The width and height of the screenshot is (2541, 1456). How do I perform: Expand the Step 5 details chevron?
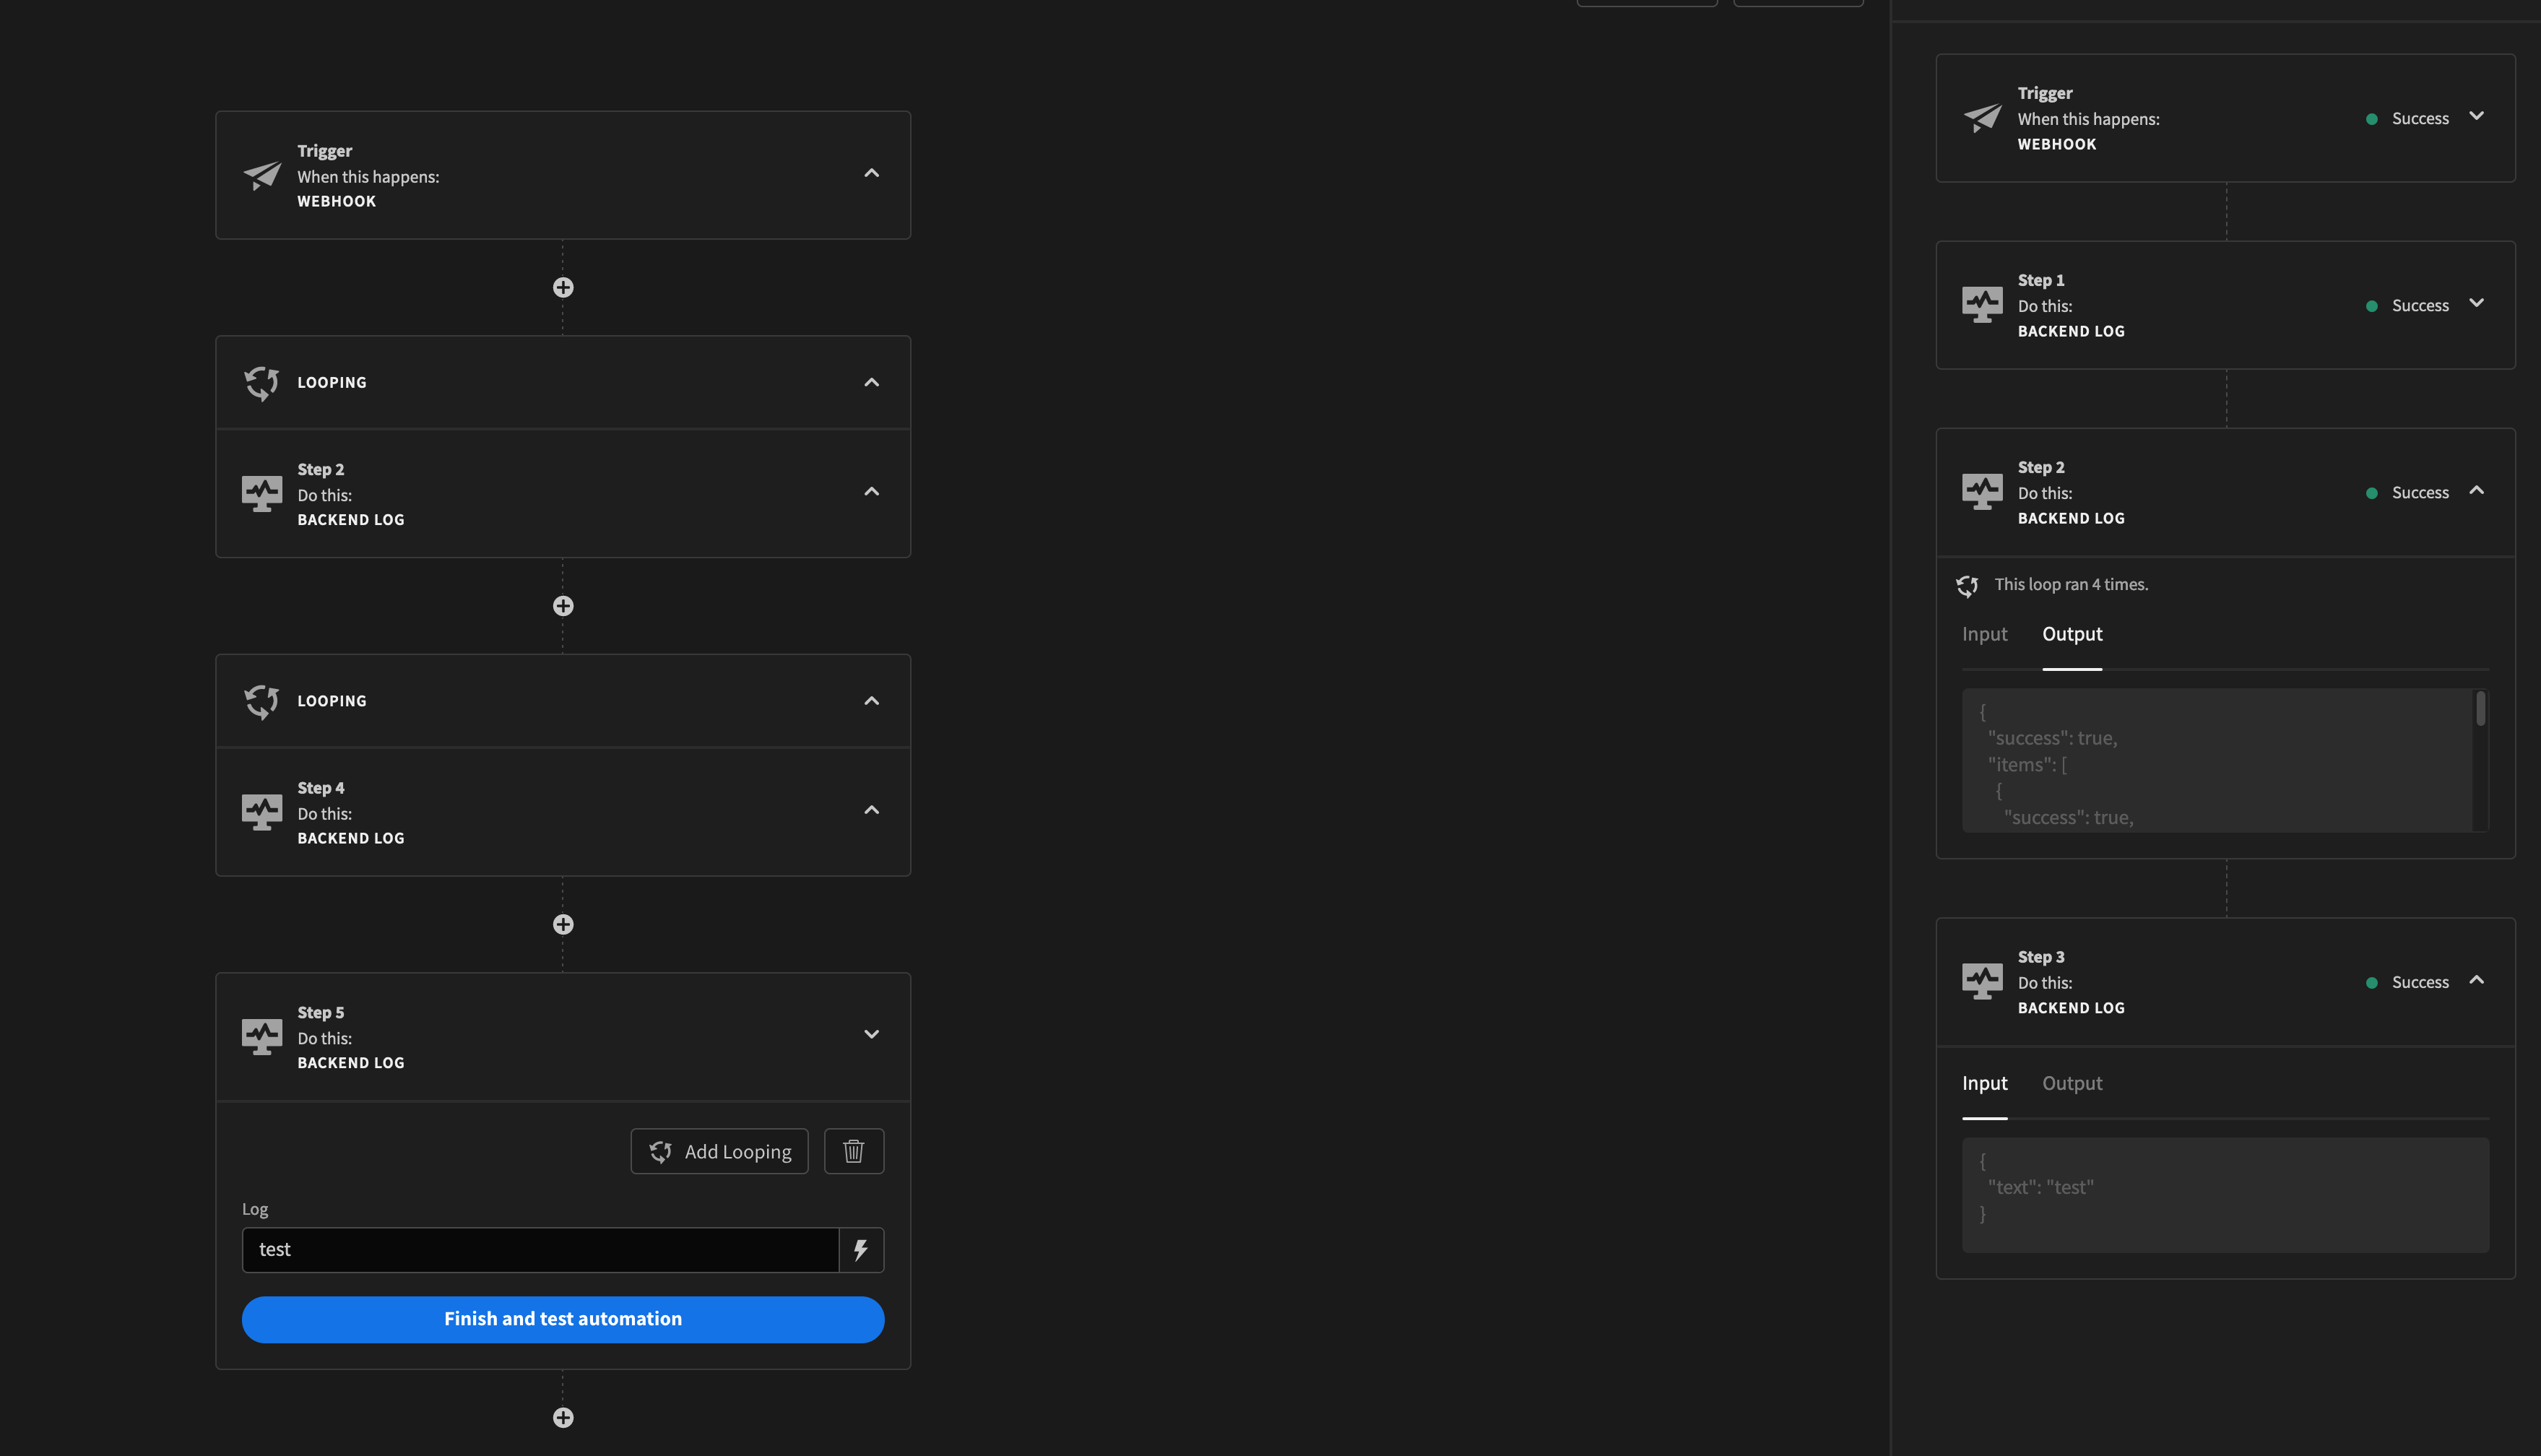871,1034
